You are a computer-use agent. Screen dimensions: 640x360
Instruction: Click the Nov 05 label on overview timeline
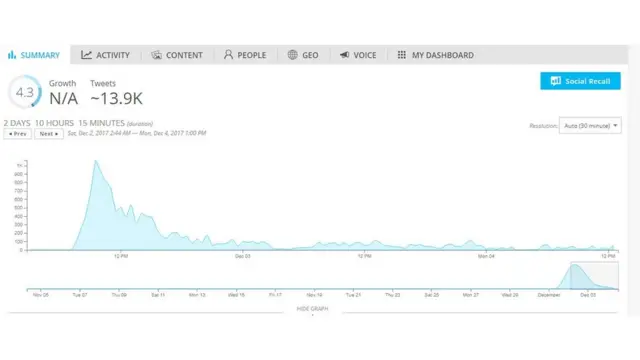pos(40,295)
